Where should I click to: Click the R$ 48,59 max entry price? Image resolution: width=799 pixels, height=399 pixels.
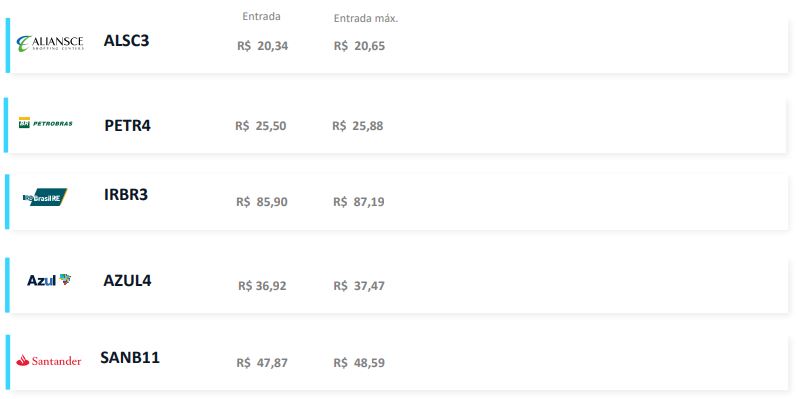(359, 363)
